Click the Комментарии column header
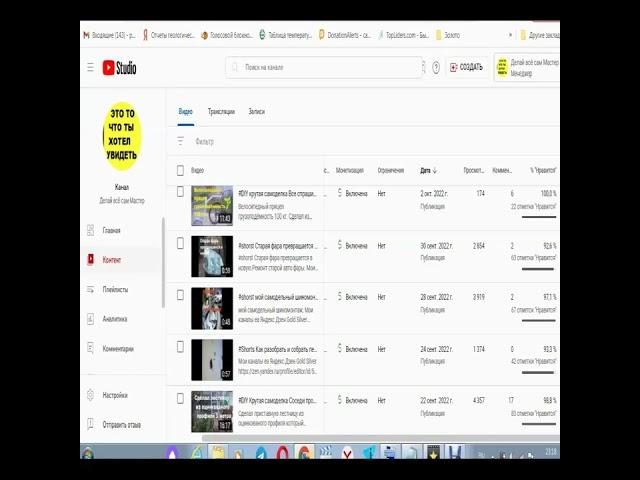The width and height of the screenshot is (640, 480). click(x=502, y=171)
